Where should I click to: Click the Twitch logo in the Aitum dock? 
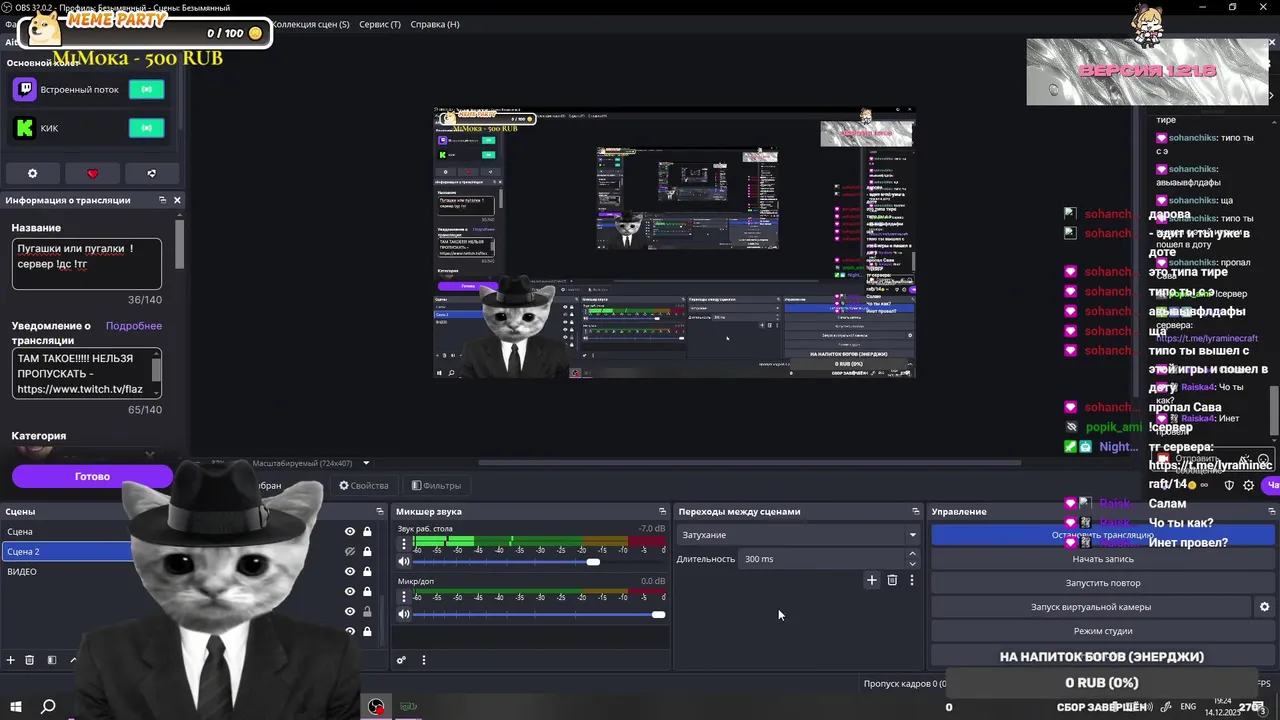pos(25,89)
